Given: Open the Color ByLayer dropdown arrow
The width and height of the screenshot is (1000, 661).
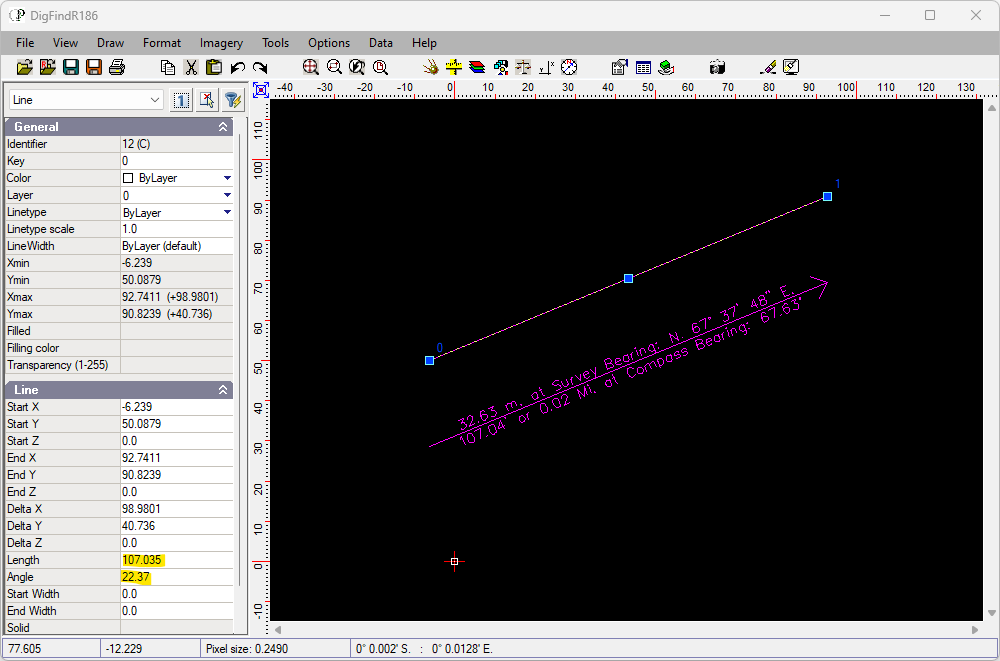Looking at the screenshot, I should [x=227, y=178].
